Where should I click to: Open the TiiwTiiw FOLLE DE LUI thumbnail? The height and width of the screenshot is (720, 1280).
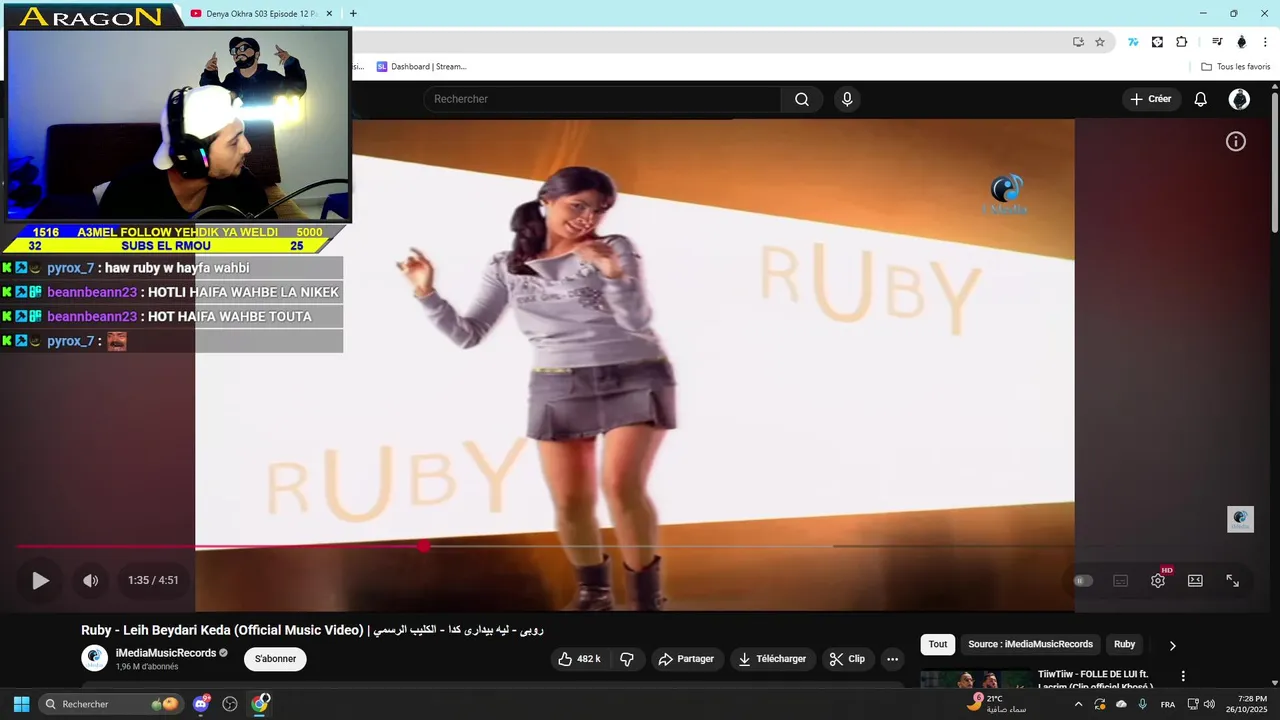[x=975, y=680]
